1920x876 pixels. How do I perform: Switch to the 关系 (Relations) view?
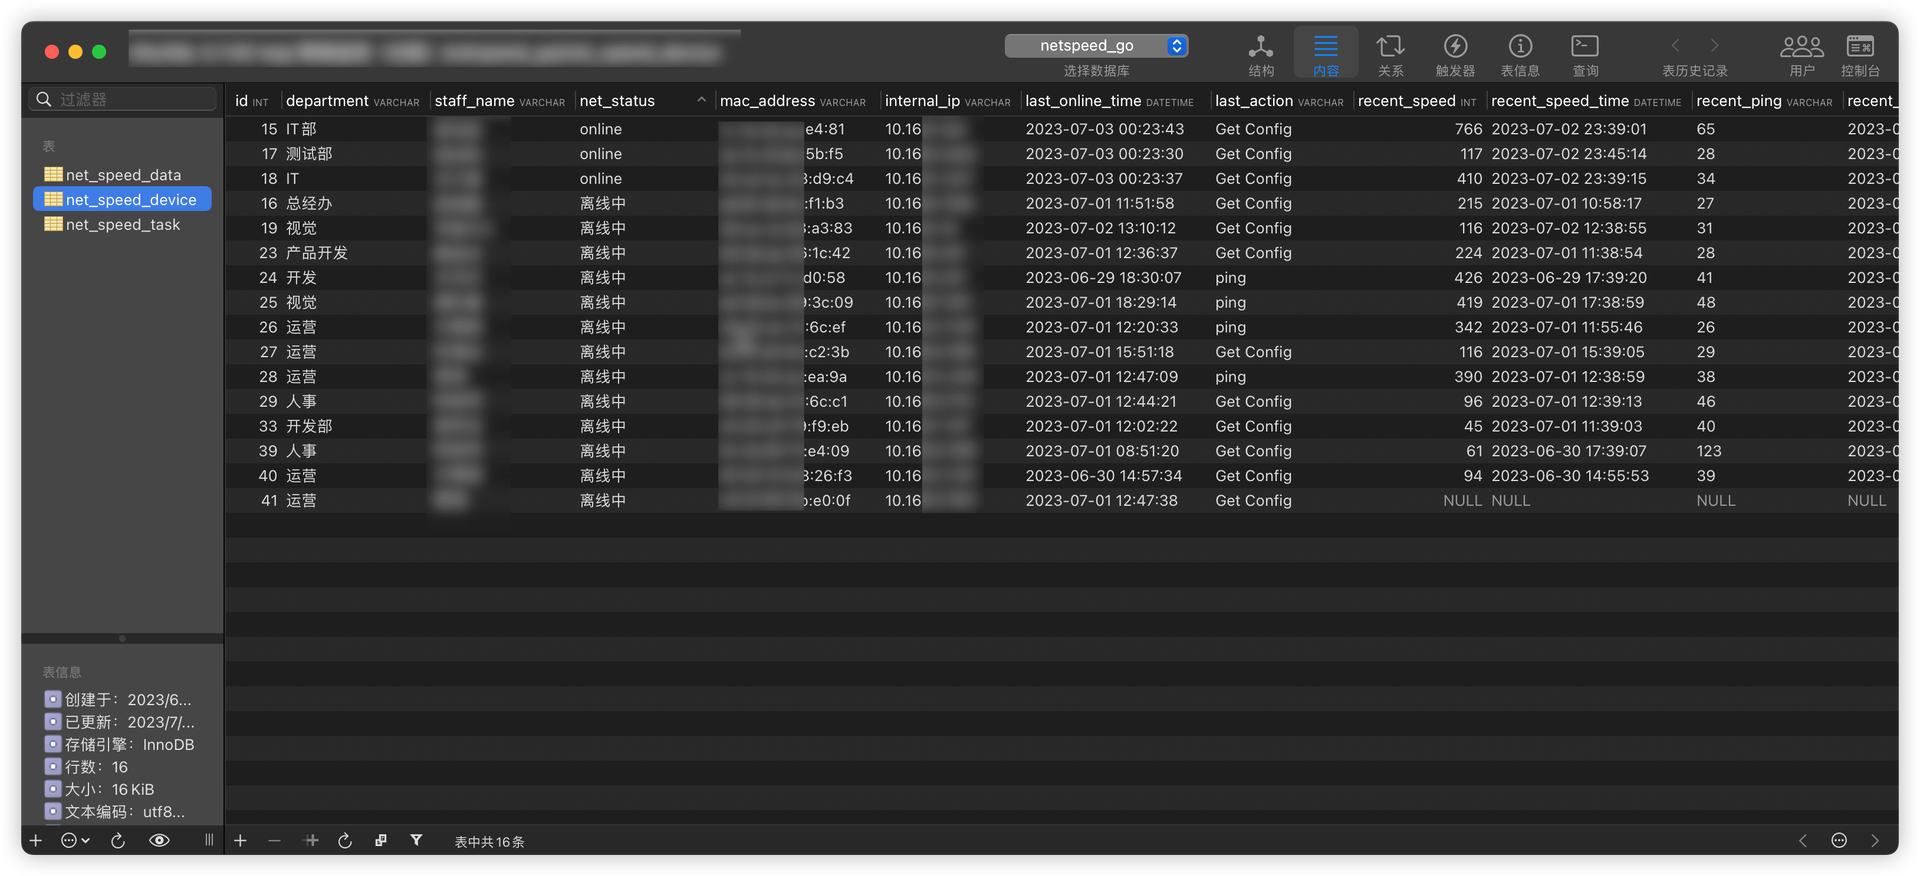coord(1390,54)
